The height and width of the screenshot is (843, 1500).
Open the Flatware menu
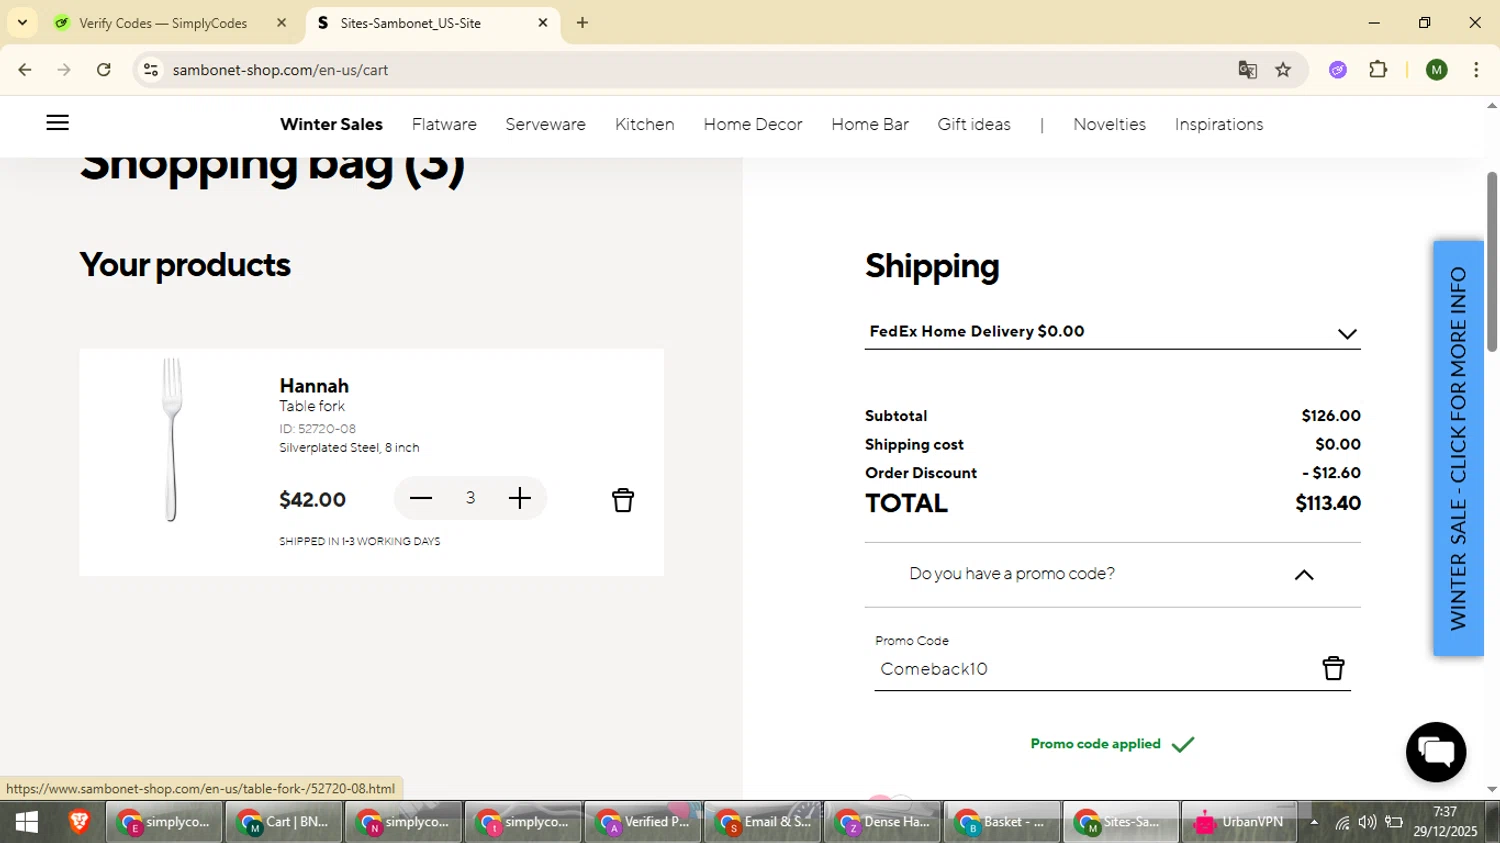[x=444, y=124]
